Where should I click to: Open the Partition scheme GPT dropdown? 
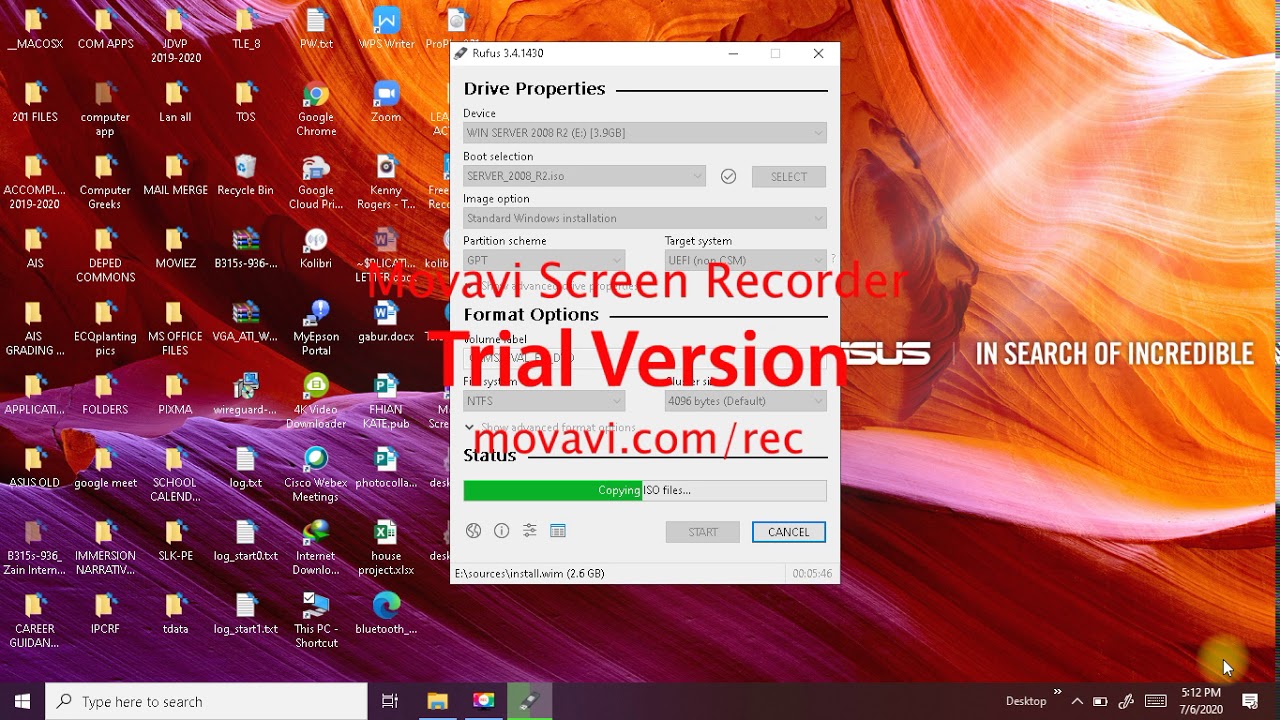(x=544, y=260)
